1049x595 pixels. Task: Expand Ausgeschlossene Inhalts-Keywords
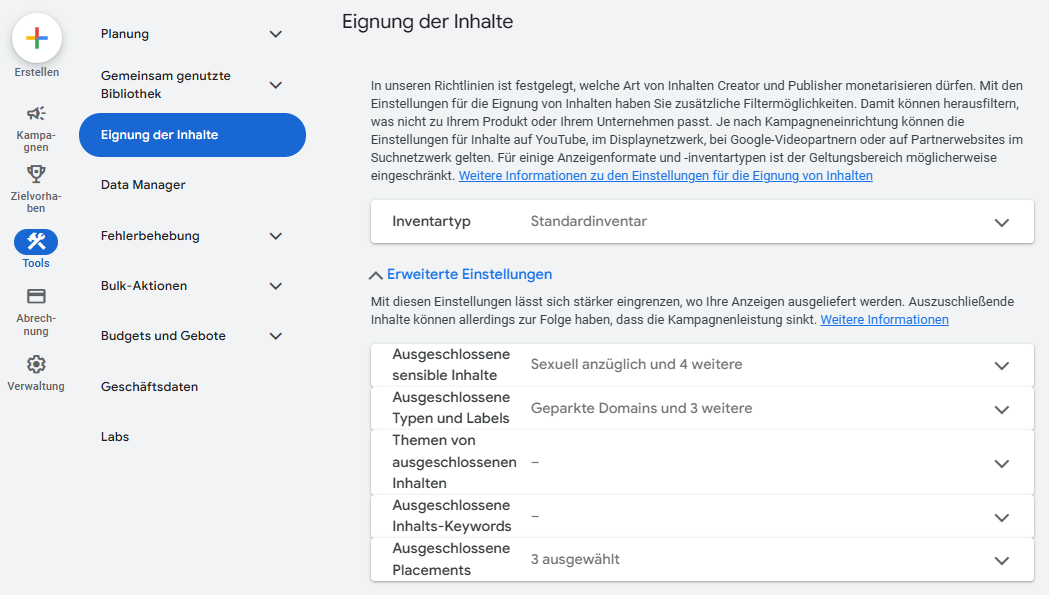(1001, 516)
